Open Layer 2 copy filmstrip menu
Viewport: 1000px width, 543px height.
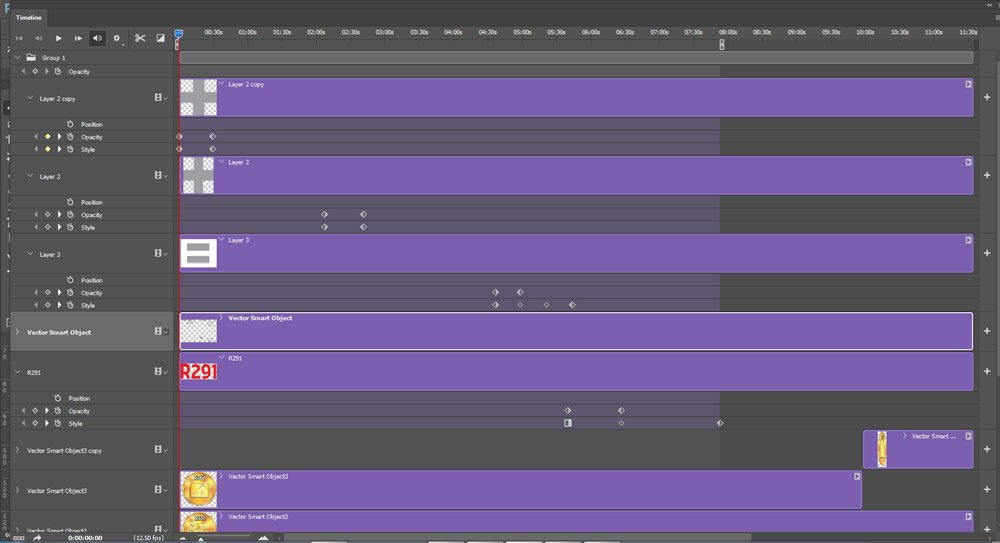[160, 98]
